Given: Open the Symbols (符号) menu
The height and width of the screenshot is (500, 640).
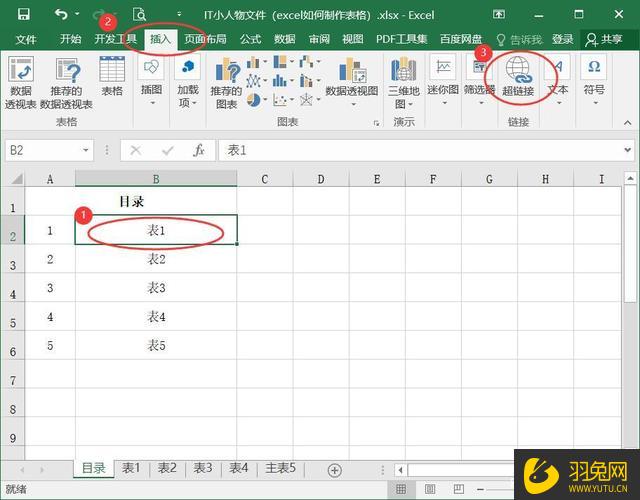Looking at the screenshot, I should click(594, 81).
